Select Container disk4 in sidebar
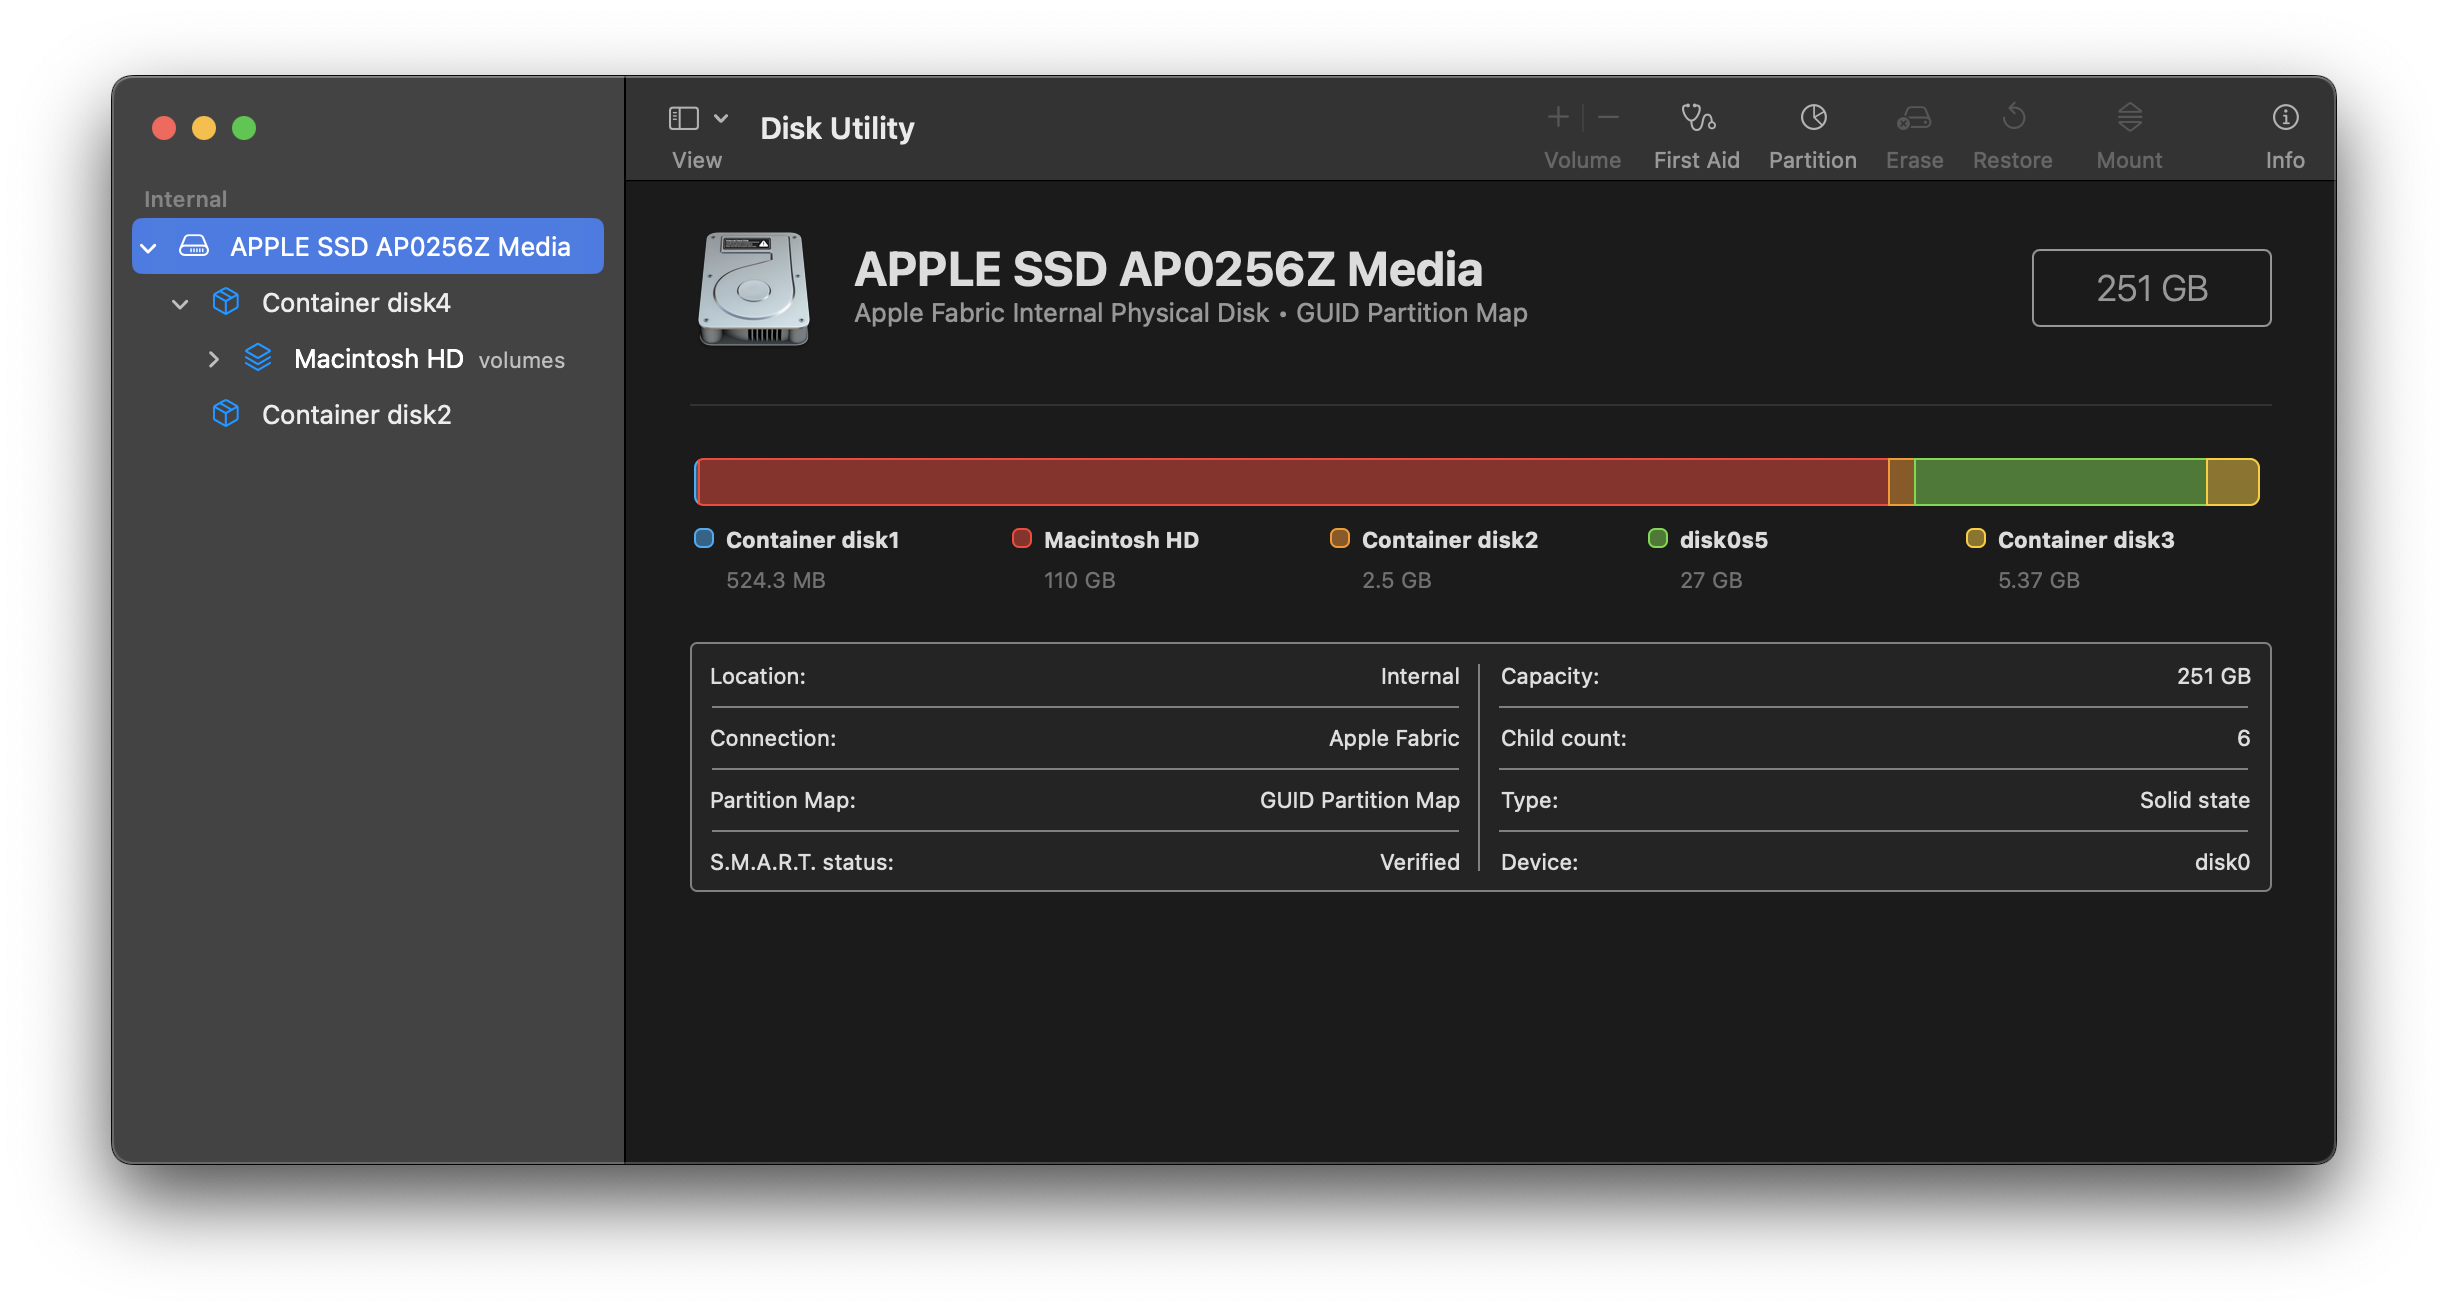Viewport: 2448px width, 1312px height. point(356,303)
